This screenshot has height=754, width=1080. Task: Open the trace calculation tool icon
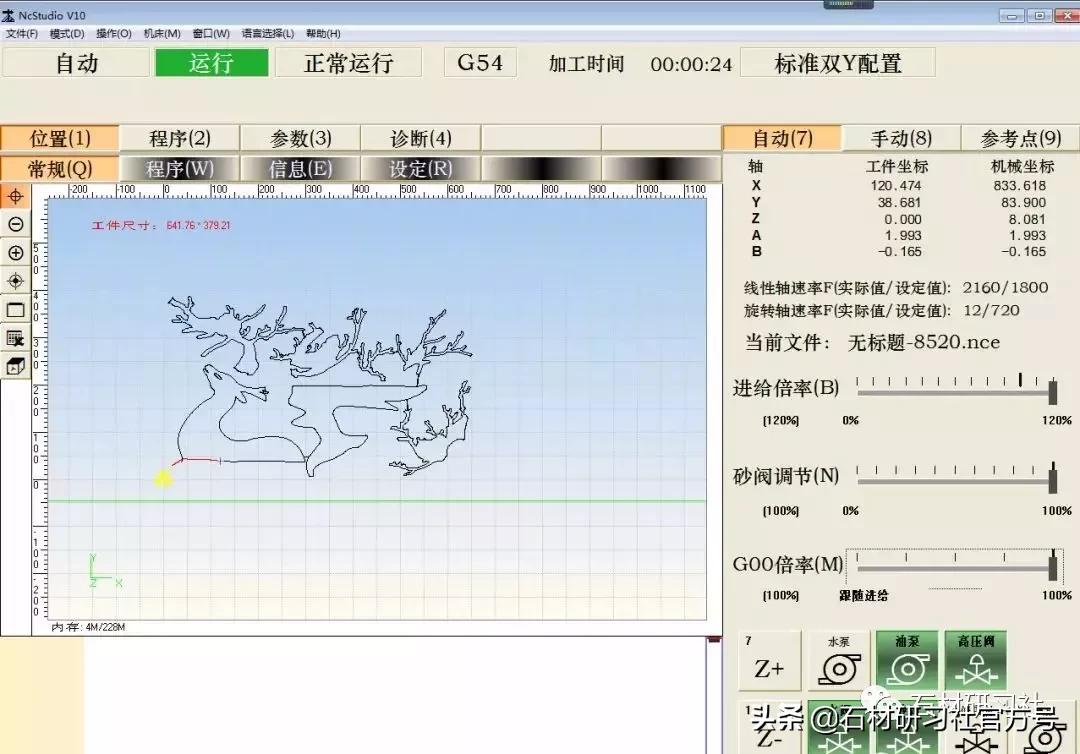(x=14, y=338)
